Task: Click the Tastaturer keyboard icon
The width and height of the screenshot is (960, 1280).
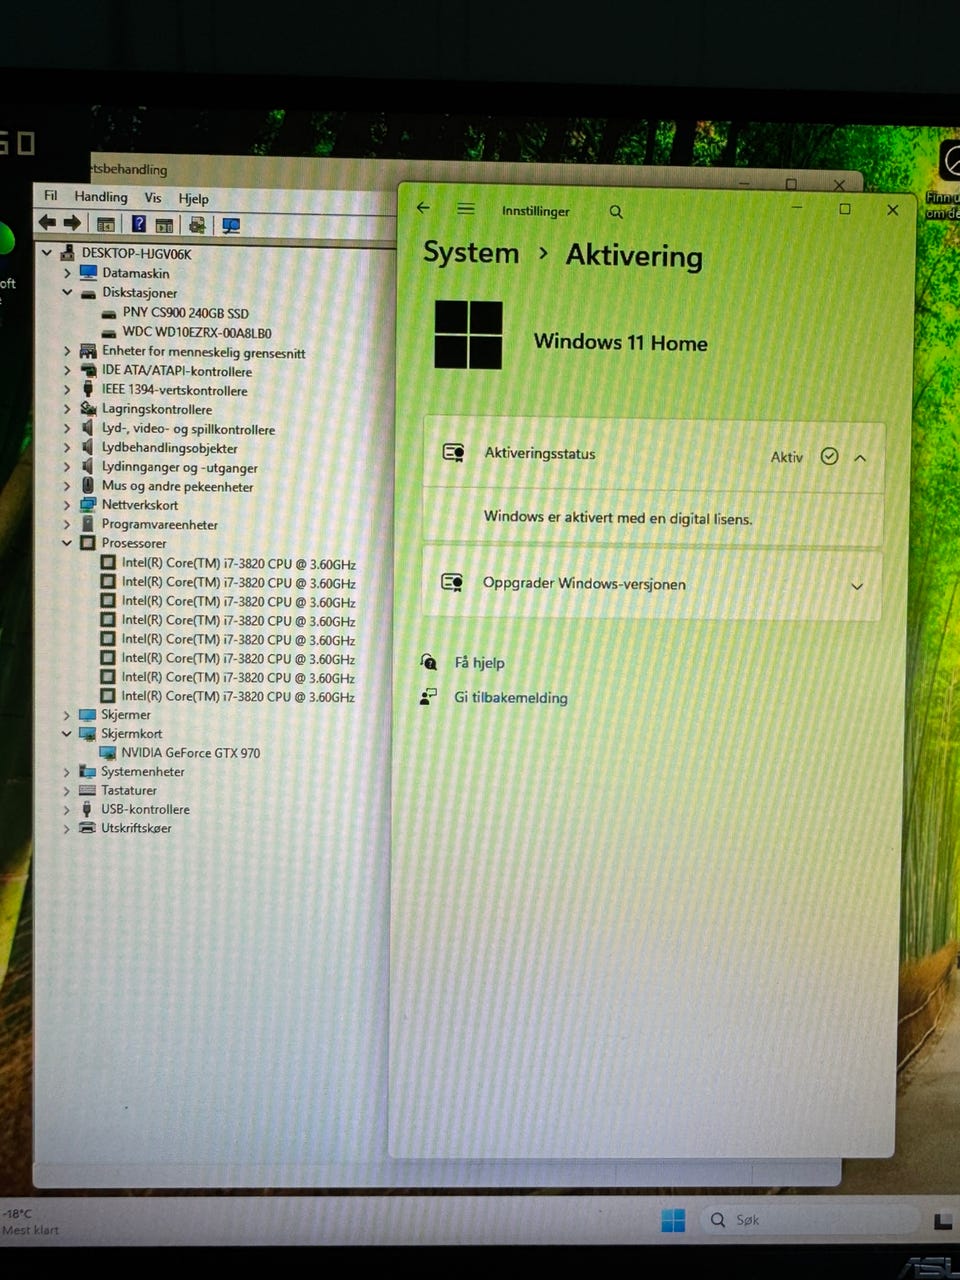Action: tap(87, 790)
